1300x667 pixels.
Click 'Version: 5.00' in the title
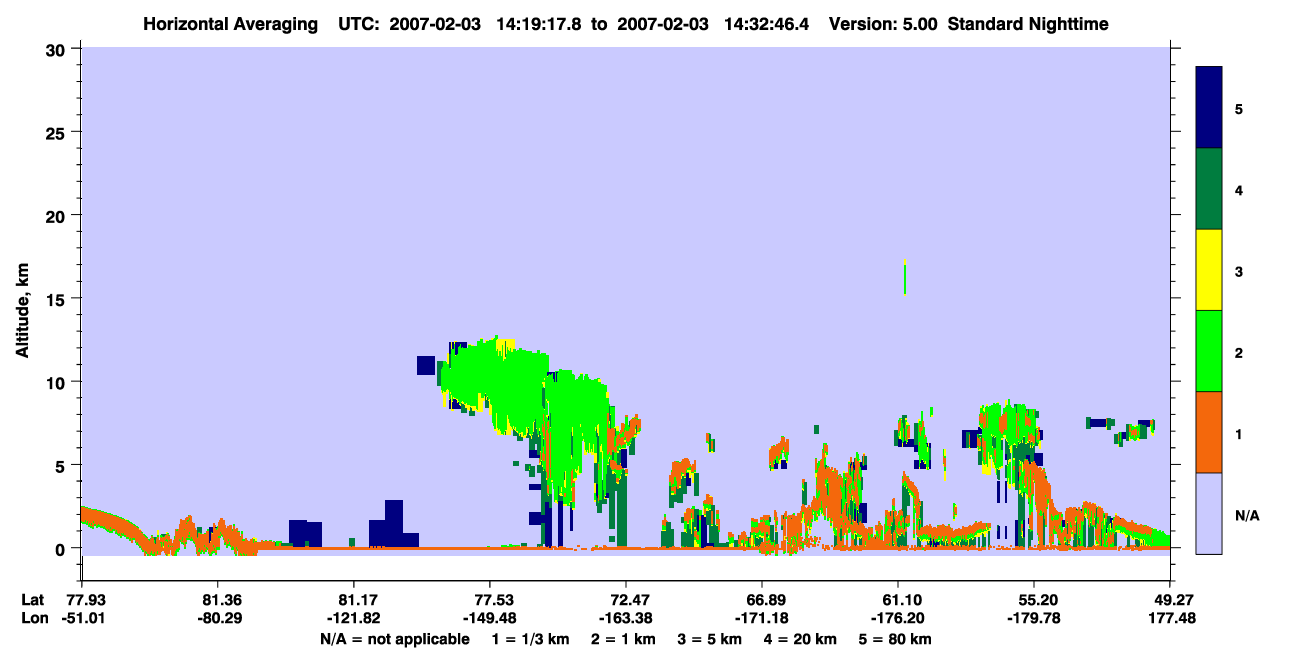(x=882, y=23)
